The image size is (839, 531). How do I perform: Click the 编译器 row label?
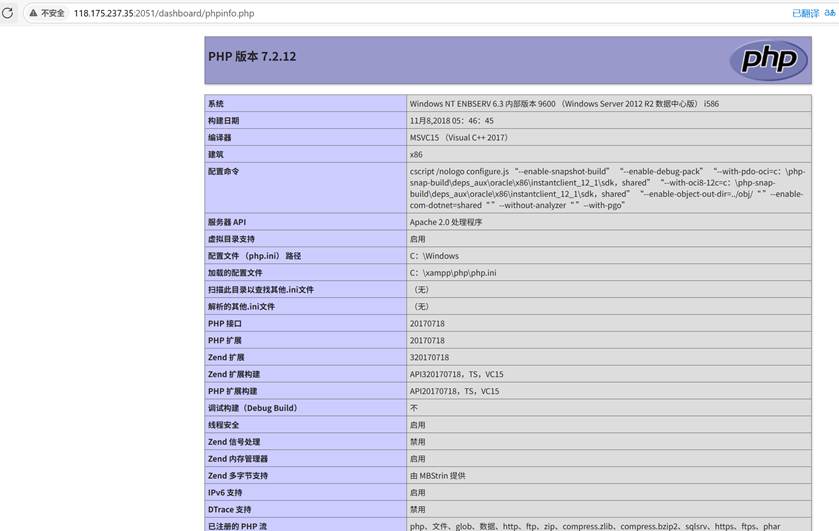pos(219,138)
